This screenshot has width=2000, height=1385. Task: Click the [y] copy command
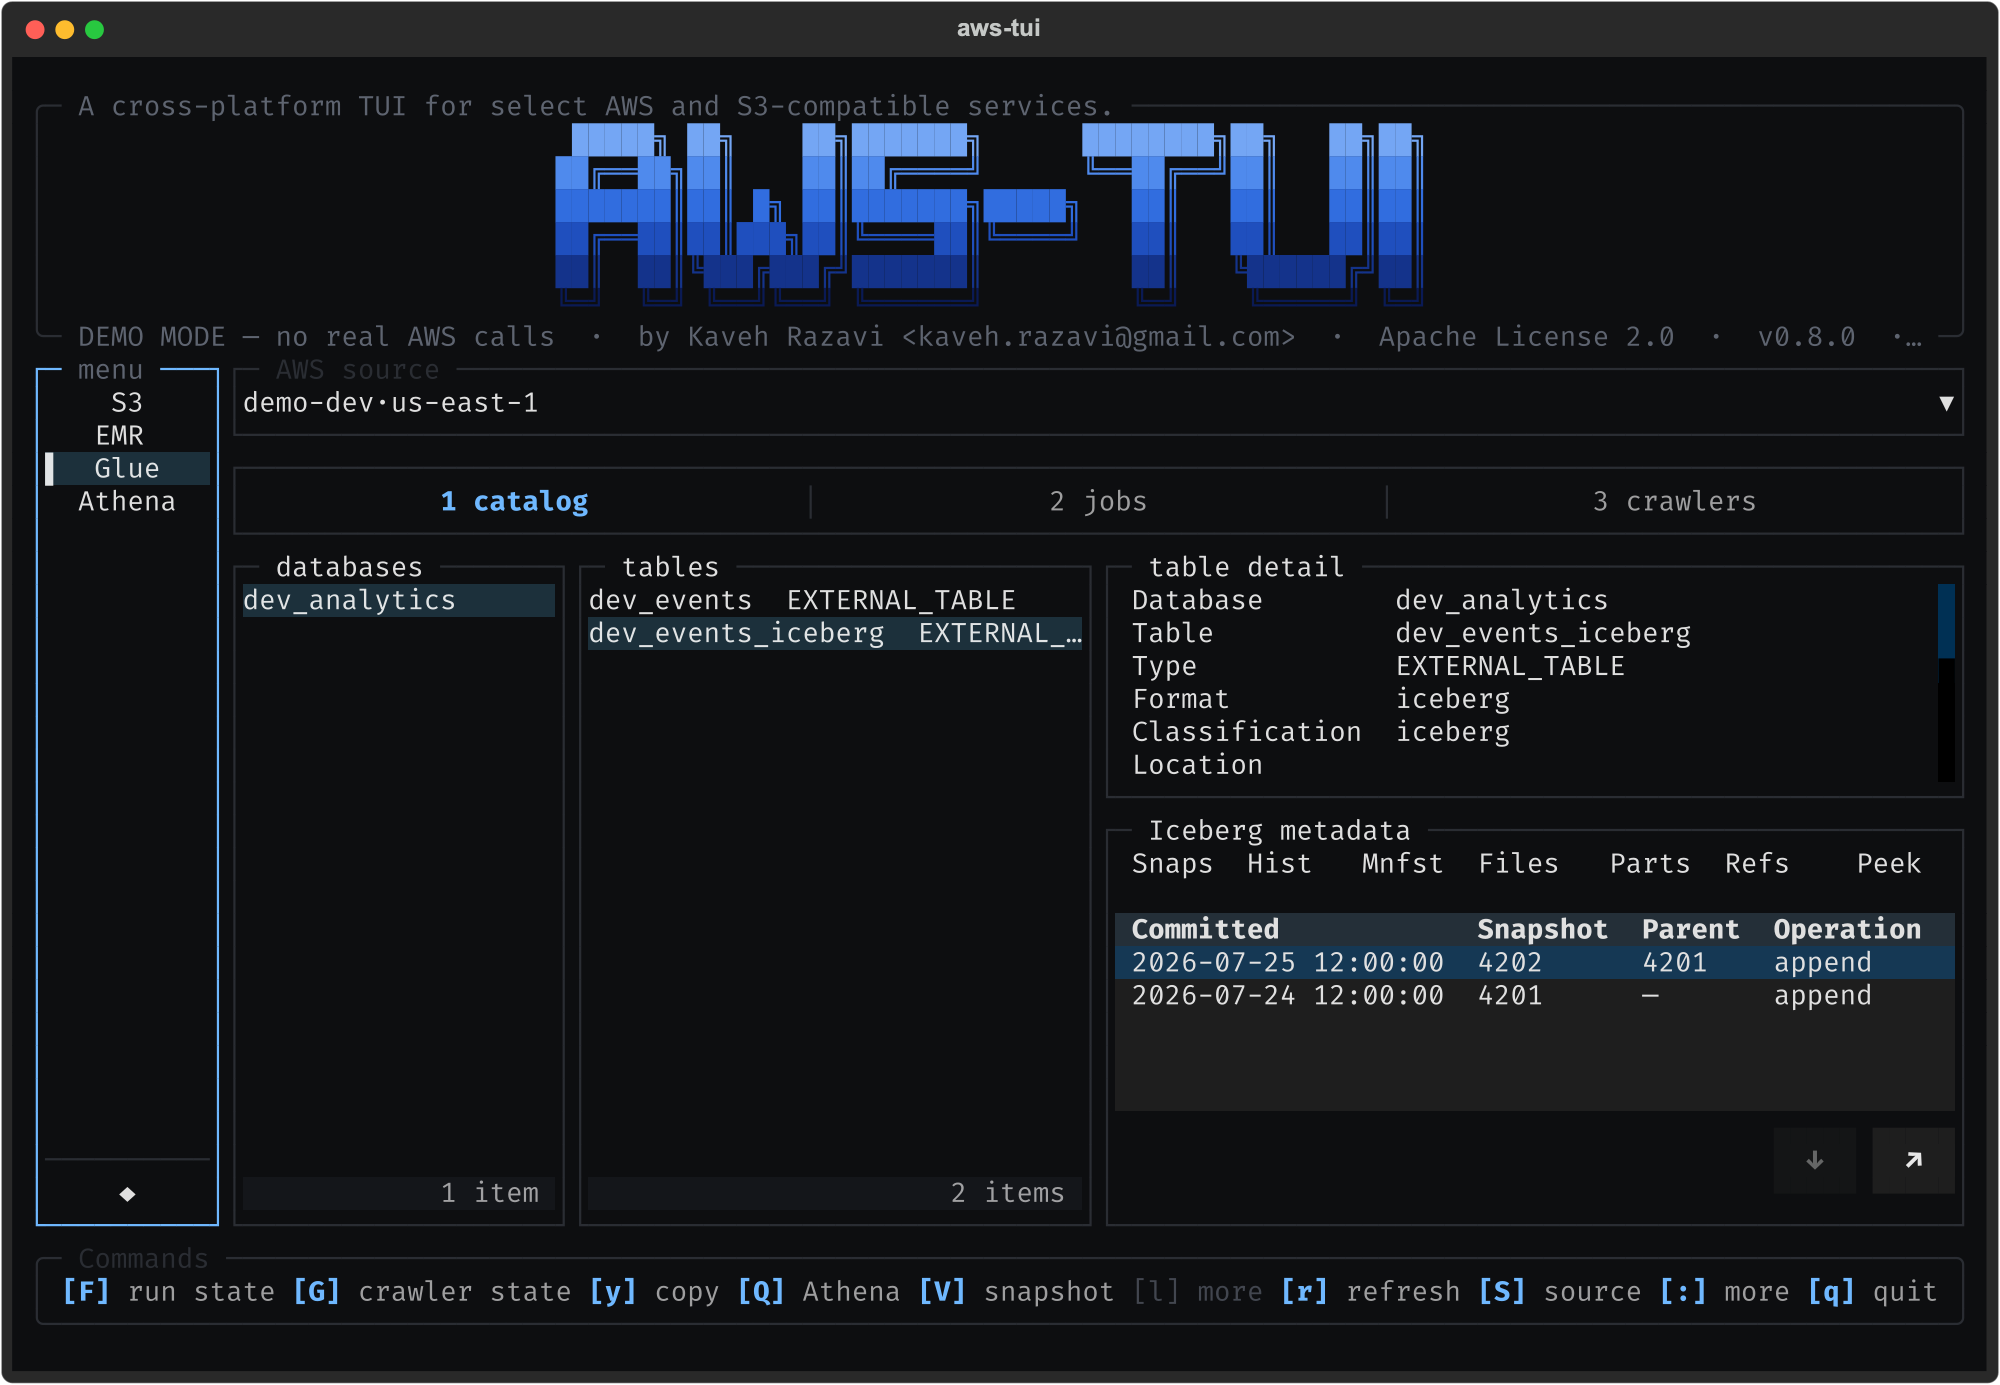pyautogui.click(x=654, y=1292)
